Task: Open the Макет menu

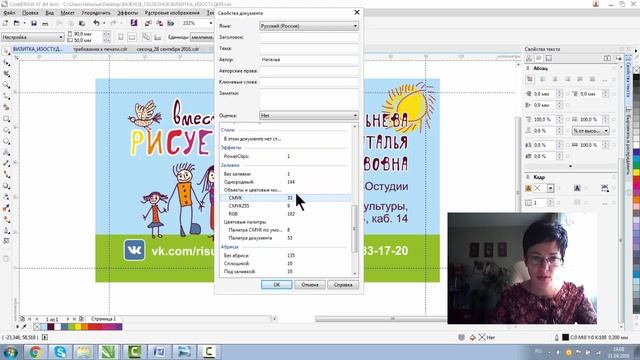Action: (67, 13)
